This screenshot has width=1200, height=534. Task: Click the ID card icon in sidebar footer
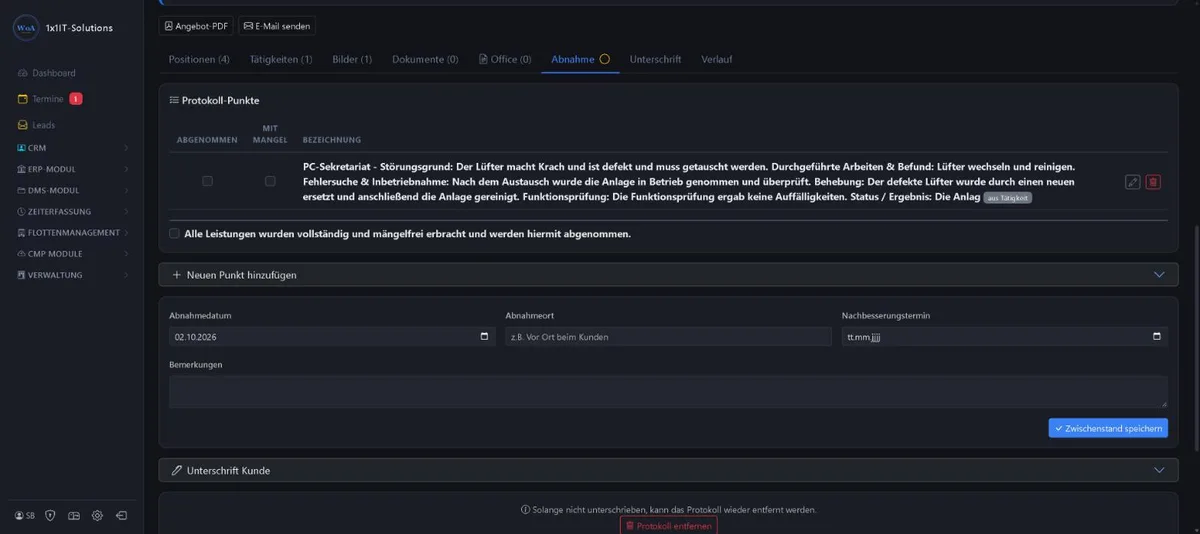73,516
